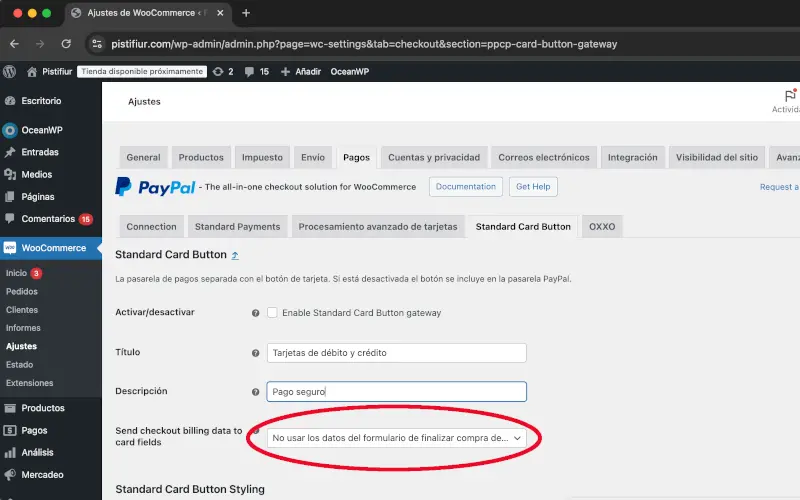Open updates icon showing 2
This screenshot has height=500, width=800.
(x=223, y=71)
